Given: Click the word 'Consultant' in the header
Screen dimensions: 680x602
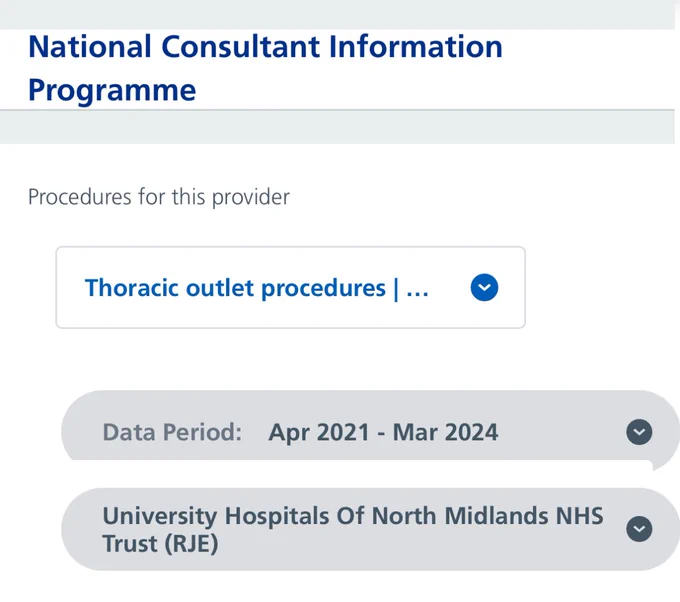Looking at the screenshot, I should click(x=241, y=46).
